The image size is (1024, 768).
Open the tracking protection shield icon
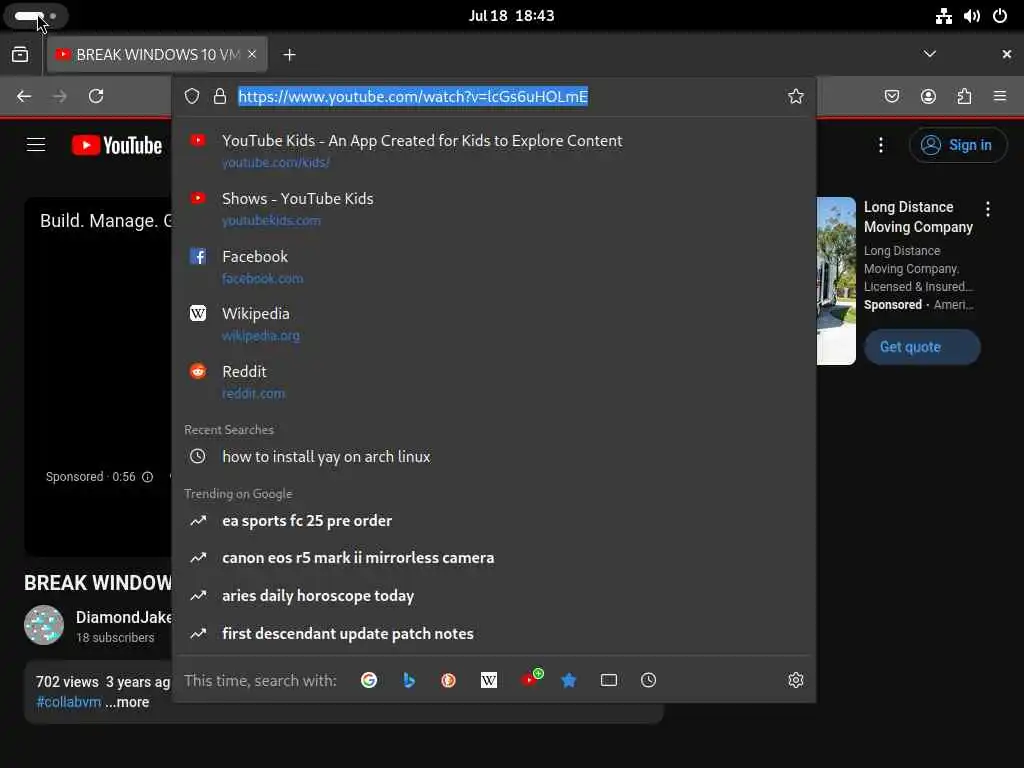[191, 97]
